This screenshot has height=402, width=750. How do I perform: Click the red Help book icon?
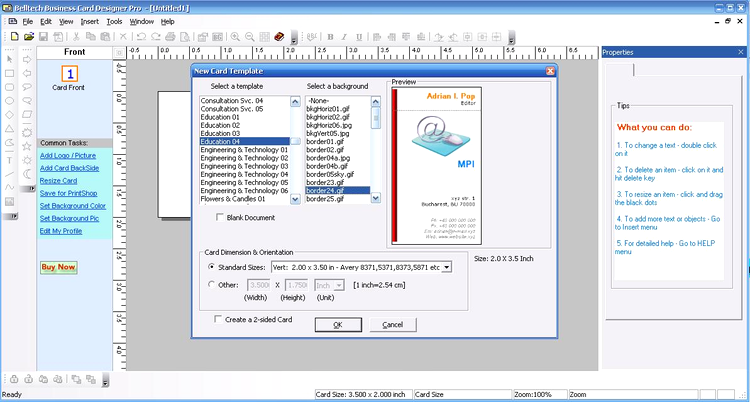[279, 36]
